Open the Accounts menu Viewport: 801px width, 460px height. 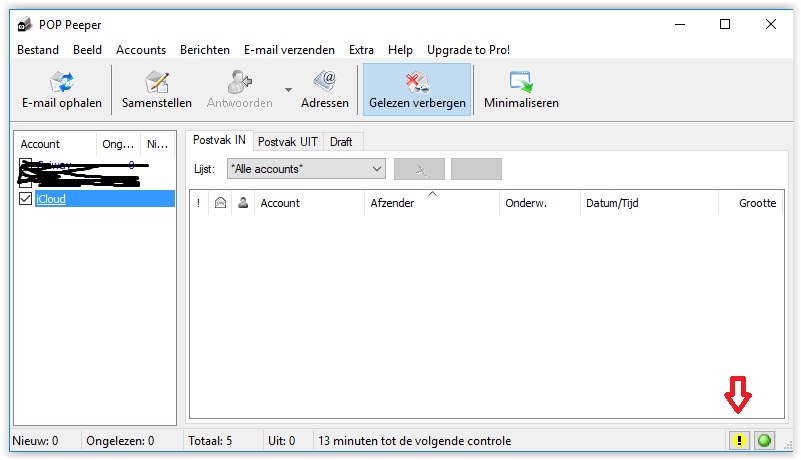(x=141, y=50)
